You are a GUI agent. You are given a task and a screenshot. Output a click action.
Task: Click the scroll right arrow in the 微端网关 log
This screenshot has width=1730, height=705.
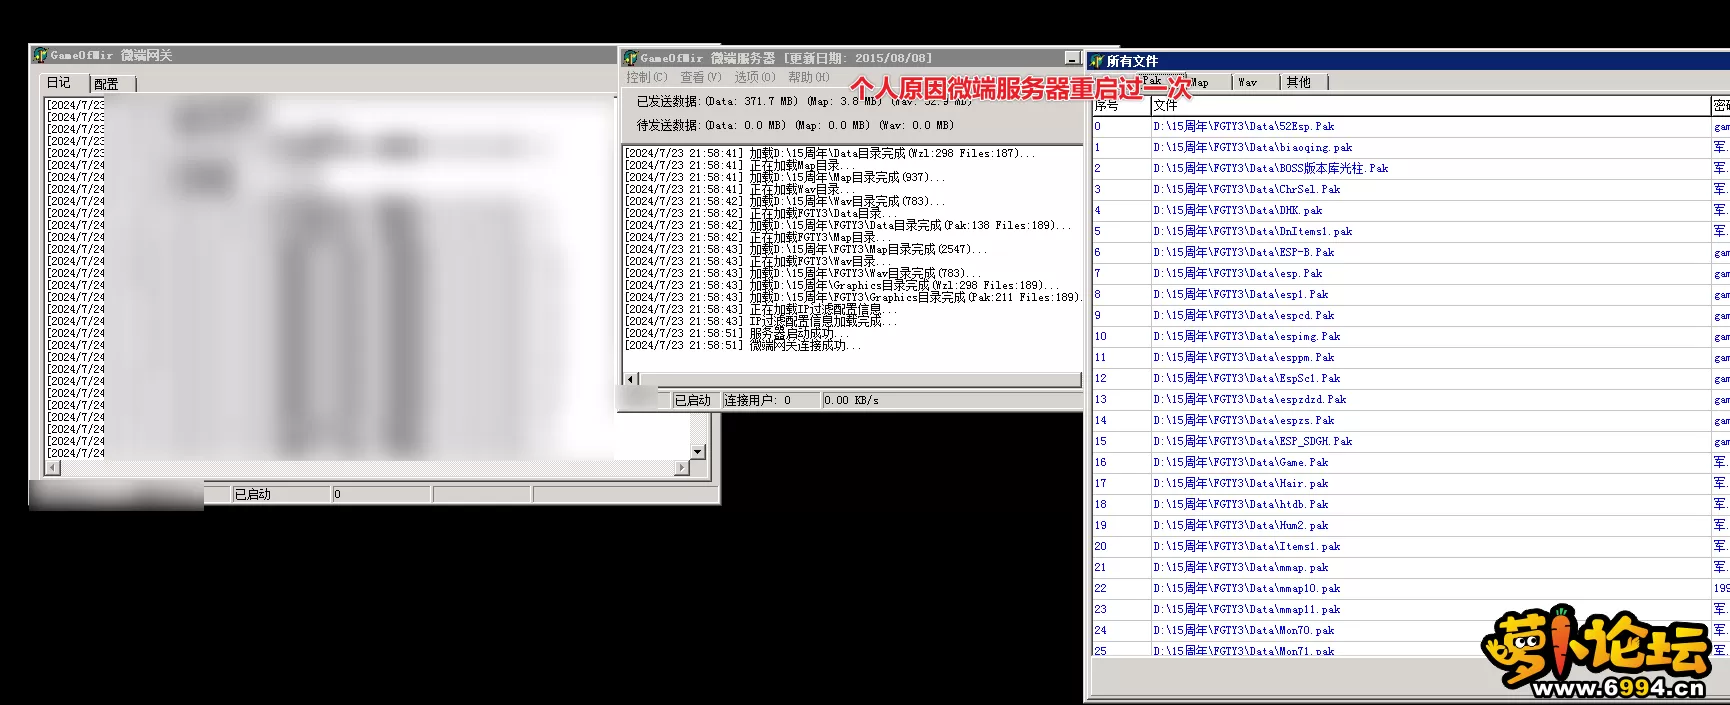click(x=682, y=467)
